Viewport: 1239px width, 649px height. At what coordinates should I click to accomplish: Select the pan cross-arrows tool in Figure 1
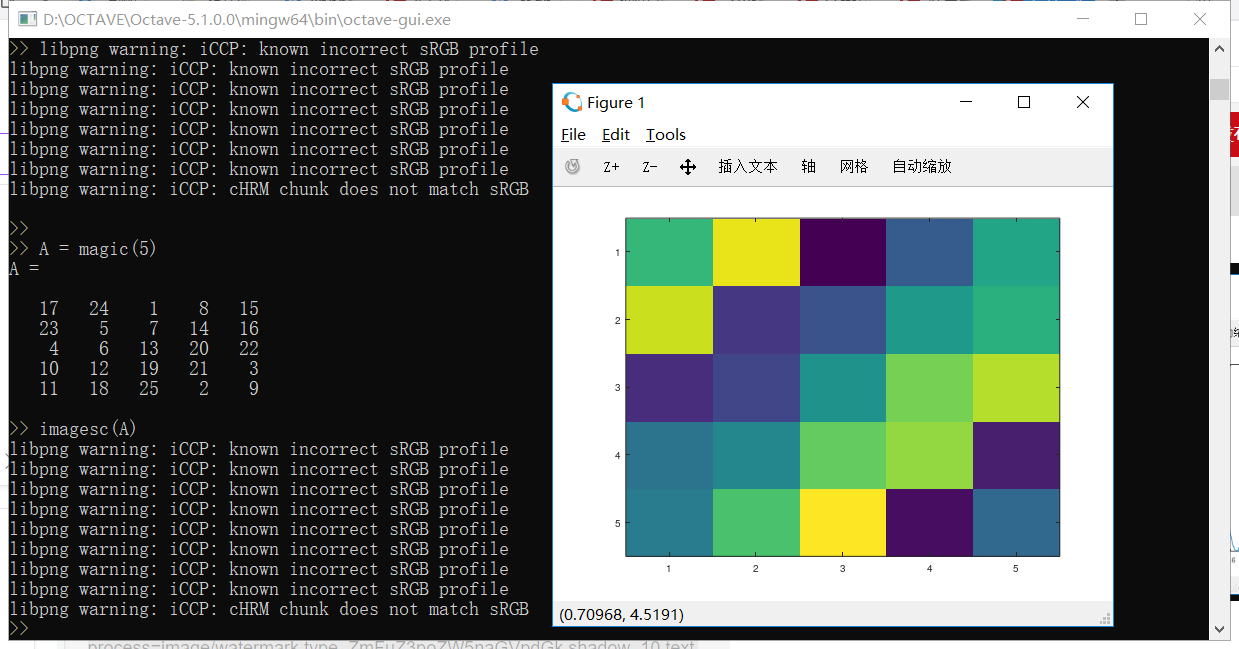coord(688,167)
